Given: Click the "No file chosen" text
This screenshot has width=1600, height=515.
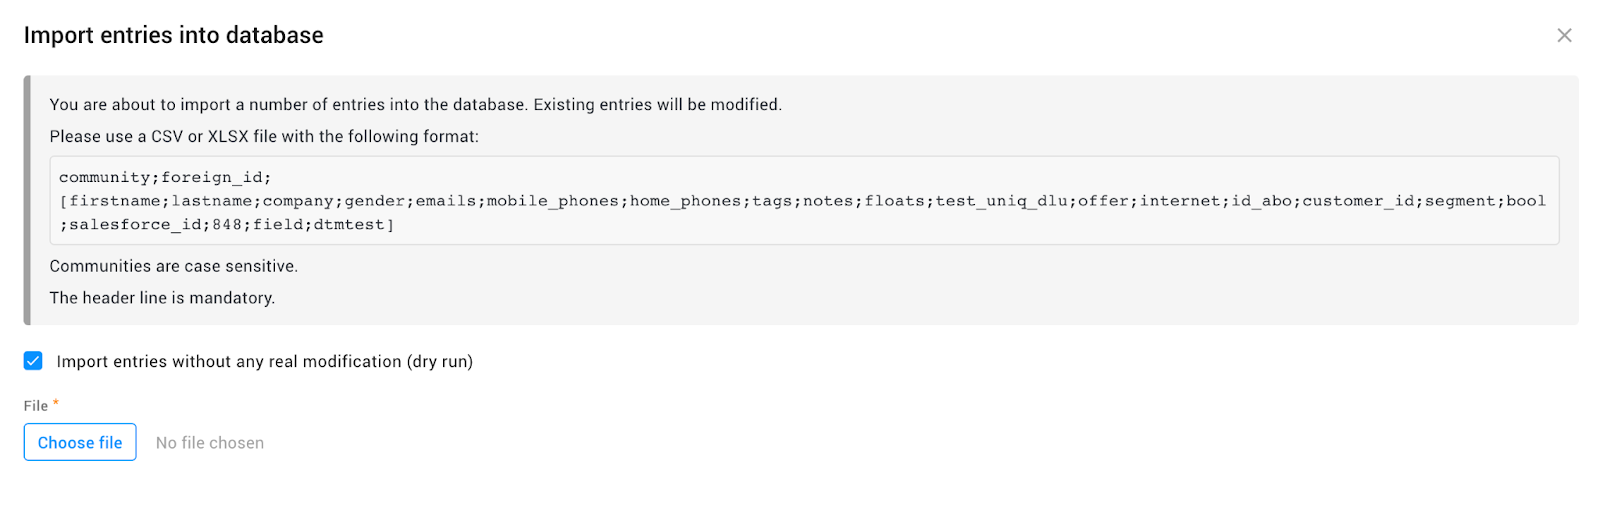Looking at the screenshot, I should pyautogui.click(x=210, y=443).
